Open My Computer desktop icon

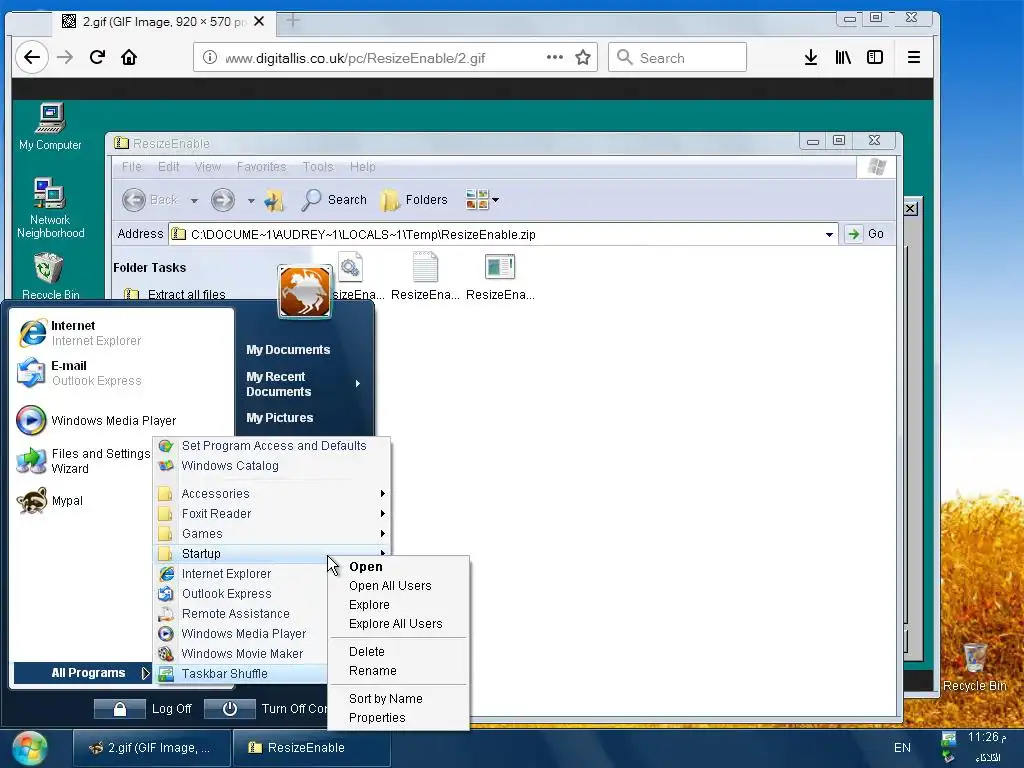50,127
